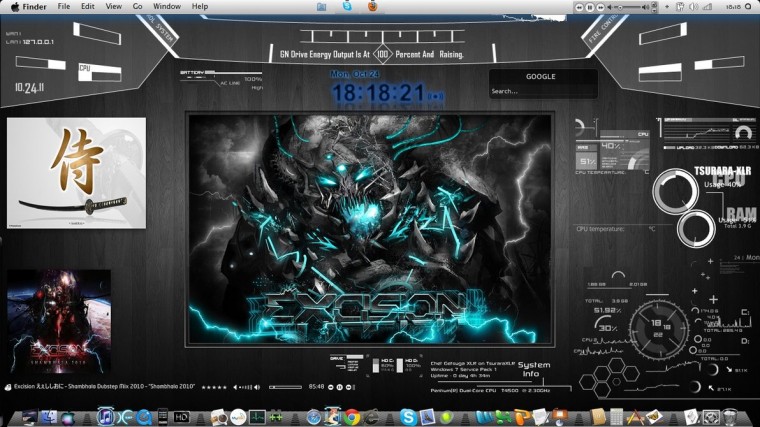The height and width of the screenshot is (427, 760).
Task: Open the Preview app in dock
Action: 219,417
